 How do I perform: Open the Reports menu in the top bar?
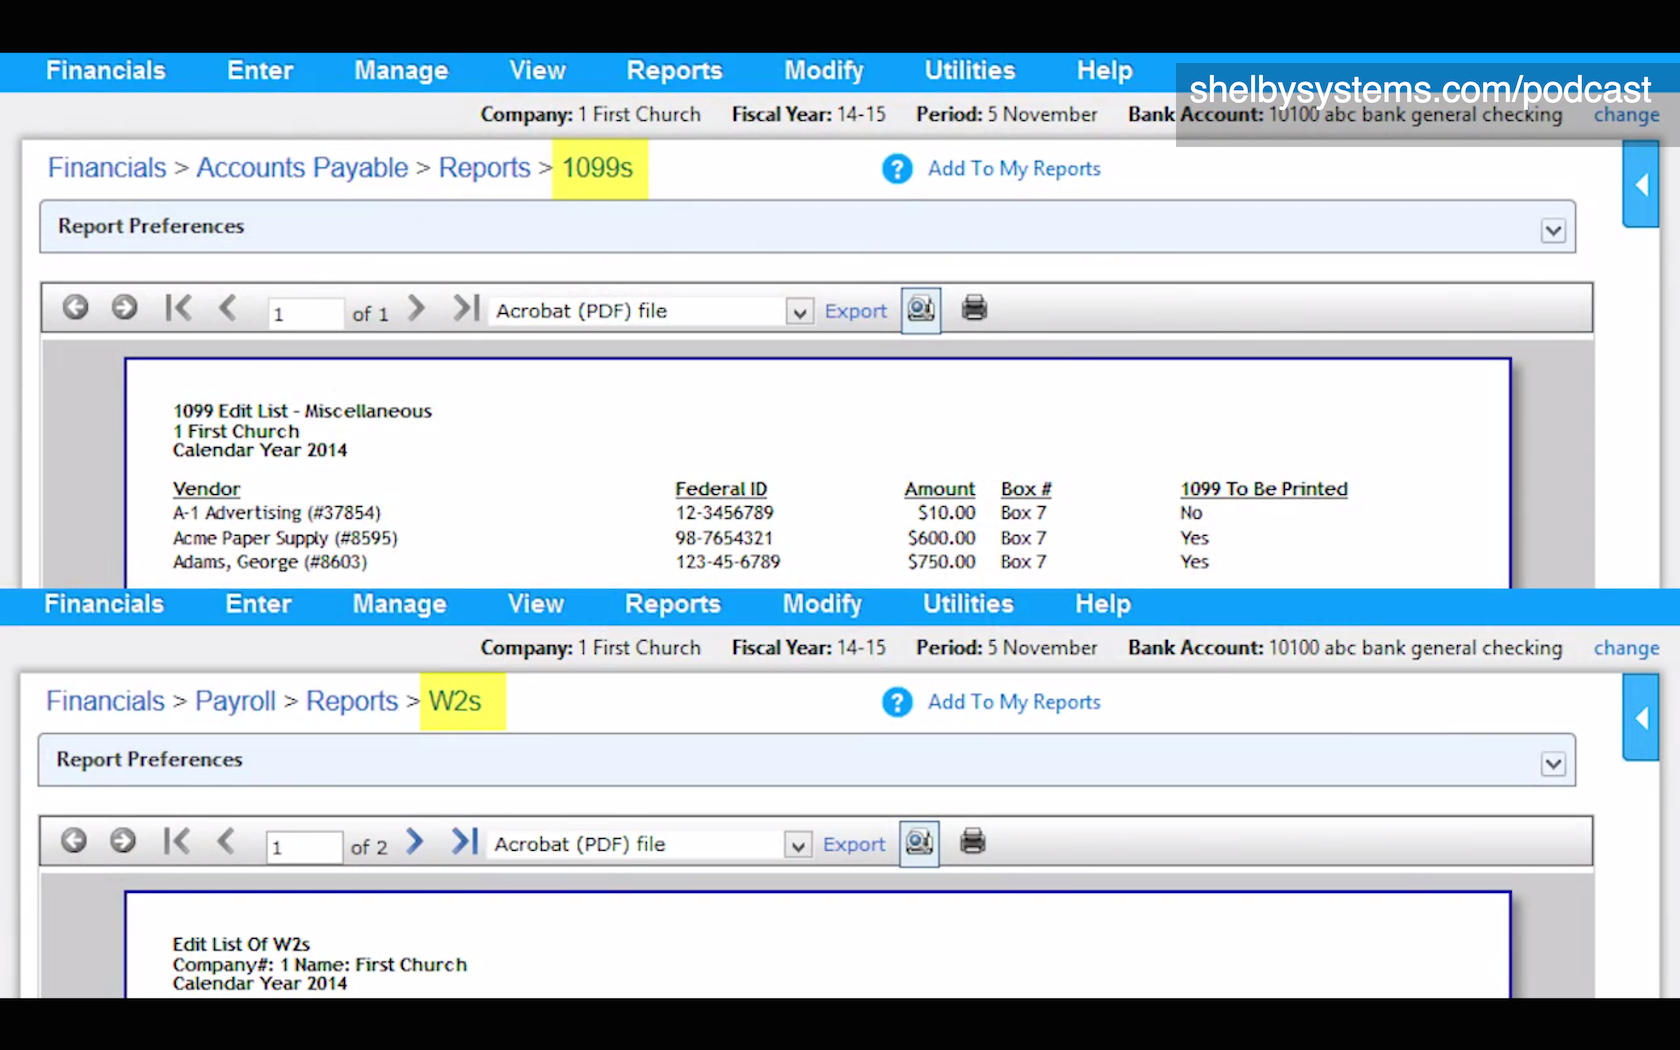674,71
